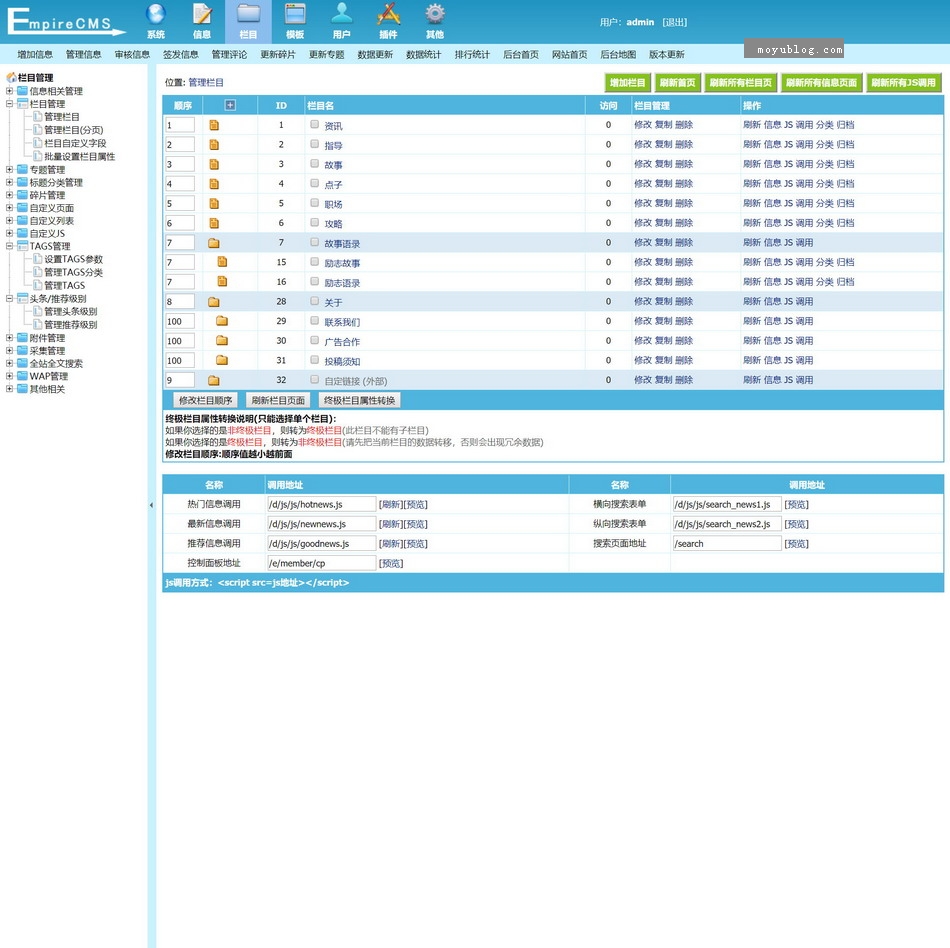The width and height of the screenshot is (950, 948).
Task: Click the green 刷新首页 button
Action: click(x=677, y=83)
